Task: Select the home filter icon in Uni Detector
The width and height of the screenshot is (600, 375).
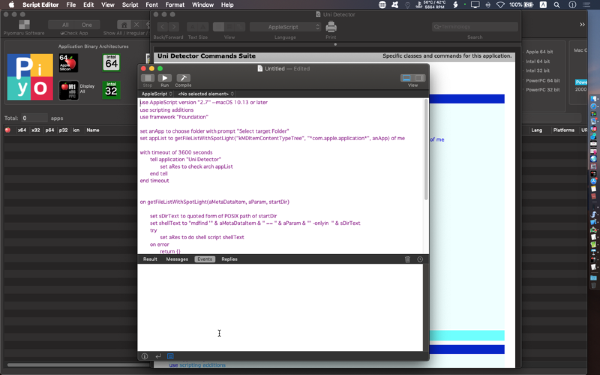Action: (x=124, y=25)
